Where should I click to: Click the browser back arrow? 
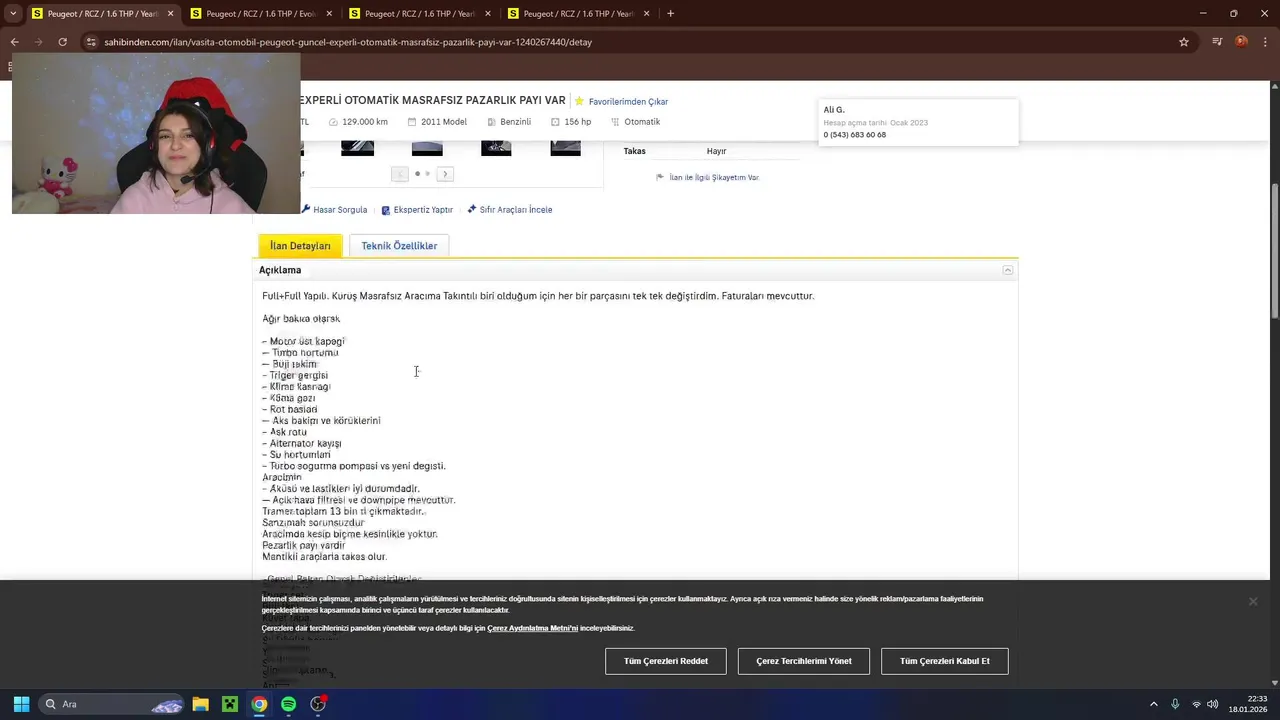pyautogui.click(x=14, y=42)
